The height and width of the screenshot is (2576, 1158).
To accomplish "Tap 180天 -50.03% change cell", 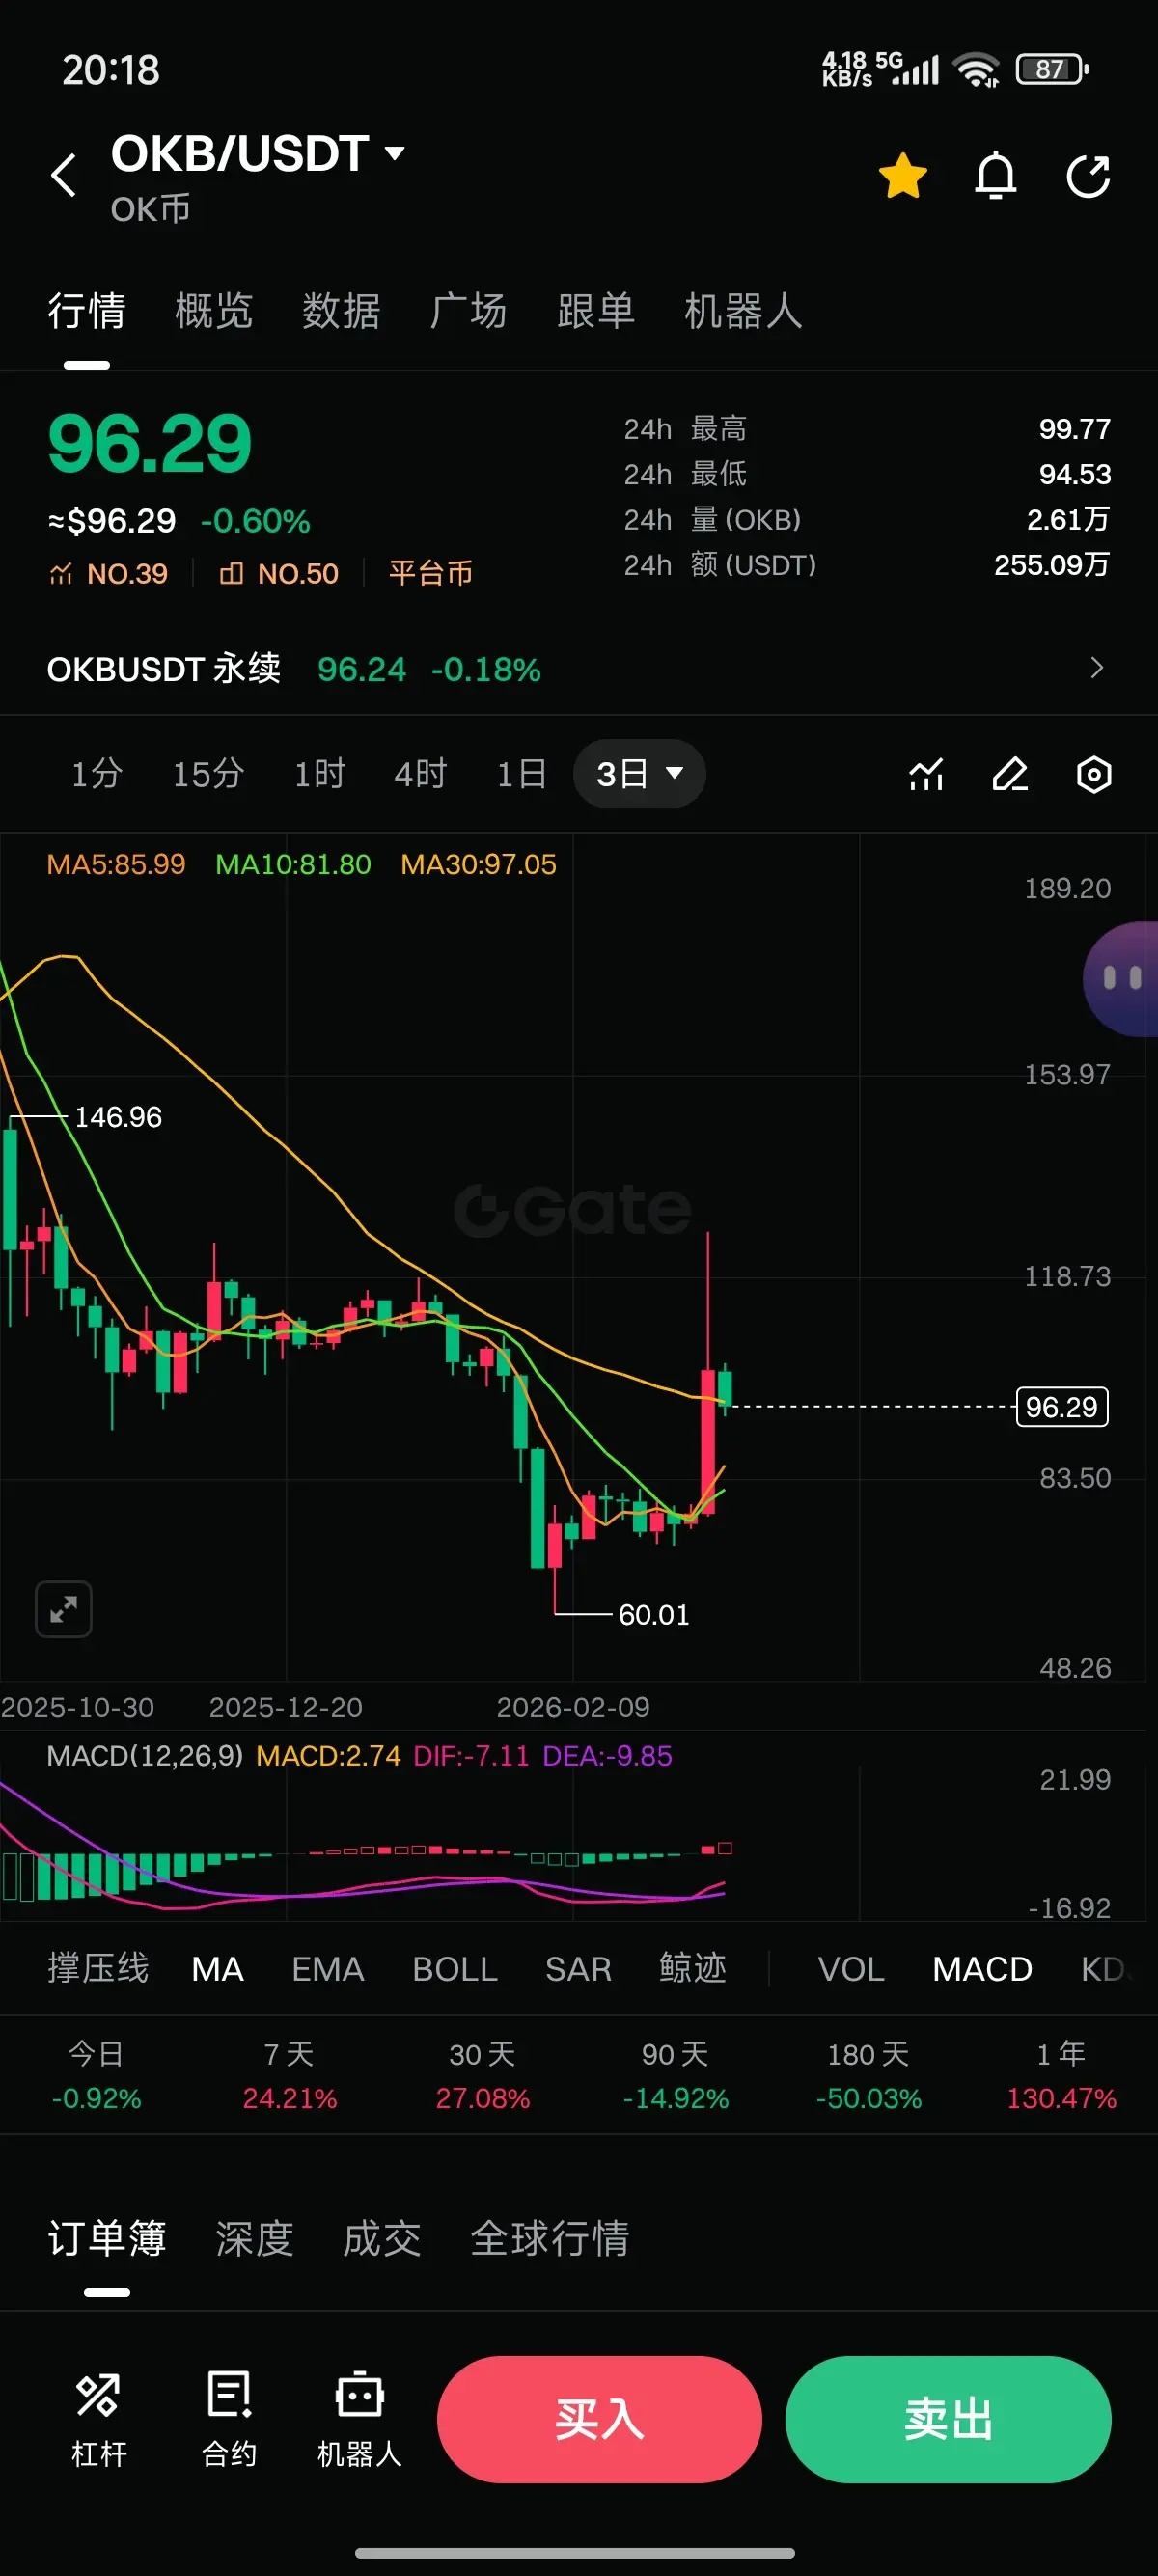I will pyautogui.click(x=868, y=2075).
